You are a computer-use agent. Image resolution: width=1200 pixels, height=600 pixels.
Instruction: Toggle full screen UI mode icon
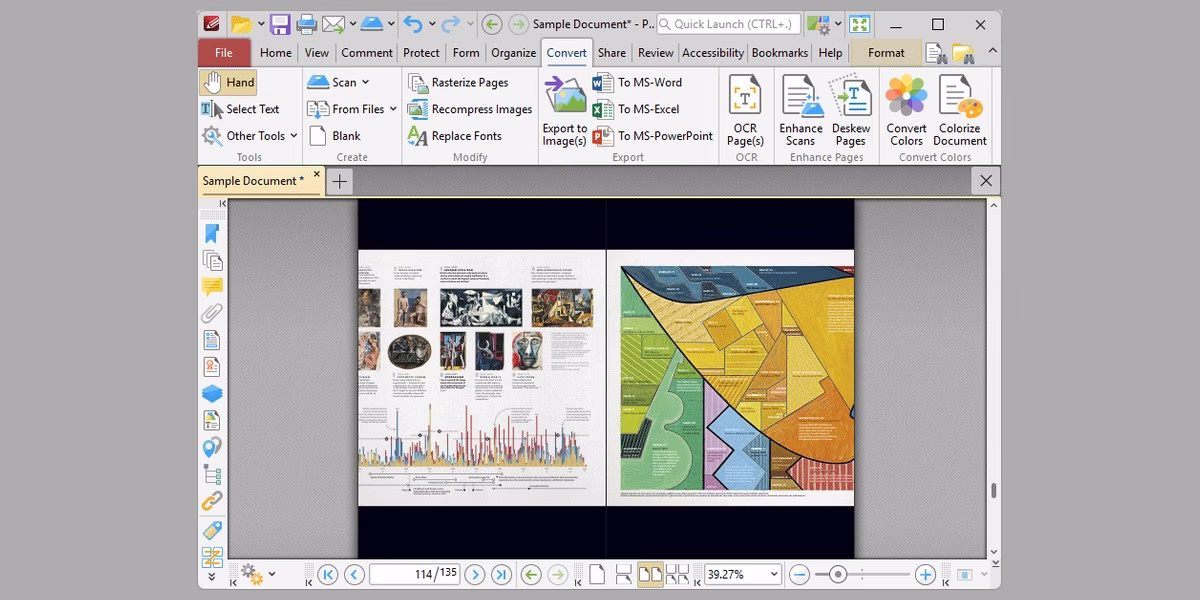pyautogui.click(x=859, y=24)
